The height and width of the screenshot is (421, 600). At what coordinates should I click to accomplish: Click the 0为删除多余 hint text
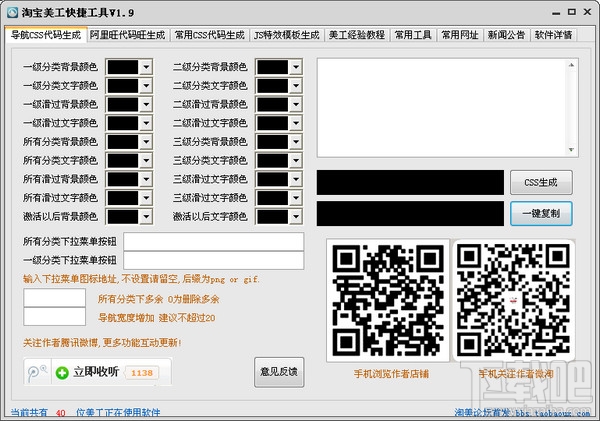(194, 299)
